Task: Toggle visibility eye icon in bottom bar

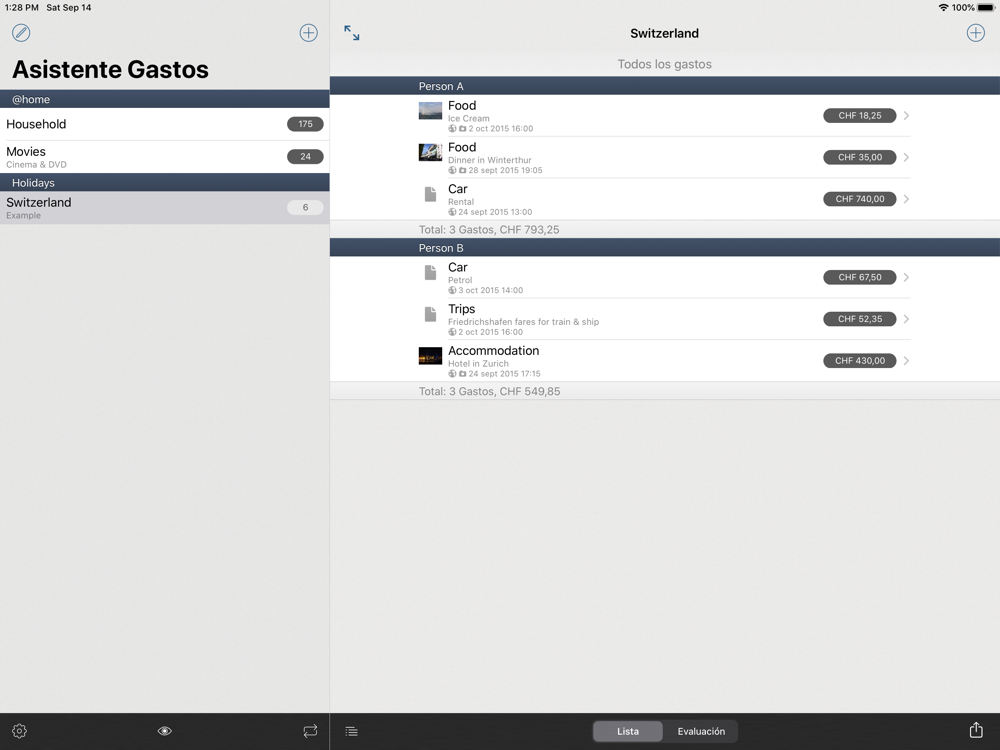Action: [x=165, y=731]
